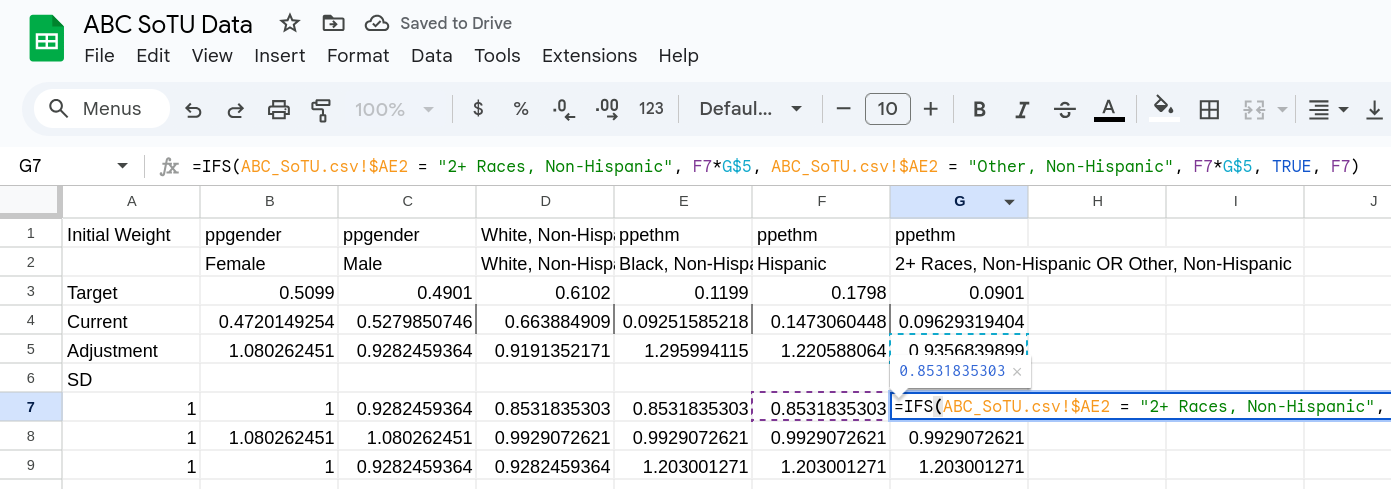Click the borders grid icon
Image resolution: width=1391 pixels, height=489 pixels.
[x=1209, y=109]
